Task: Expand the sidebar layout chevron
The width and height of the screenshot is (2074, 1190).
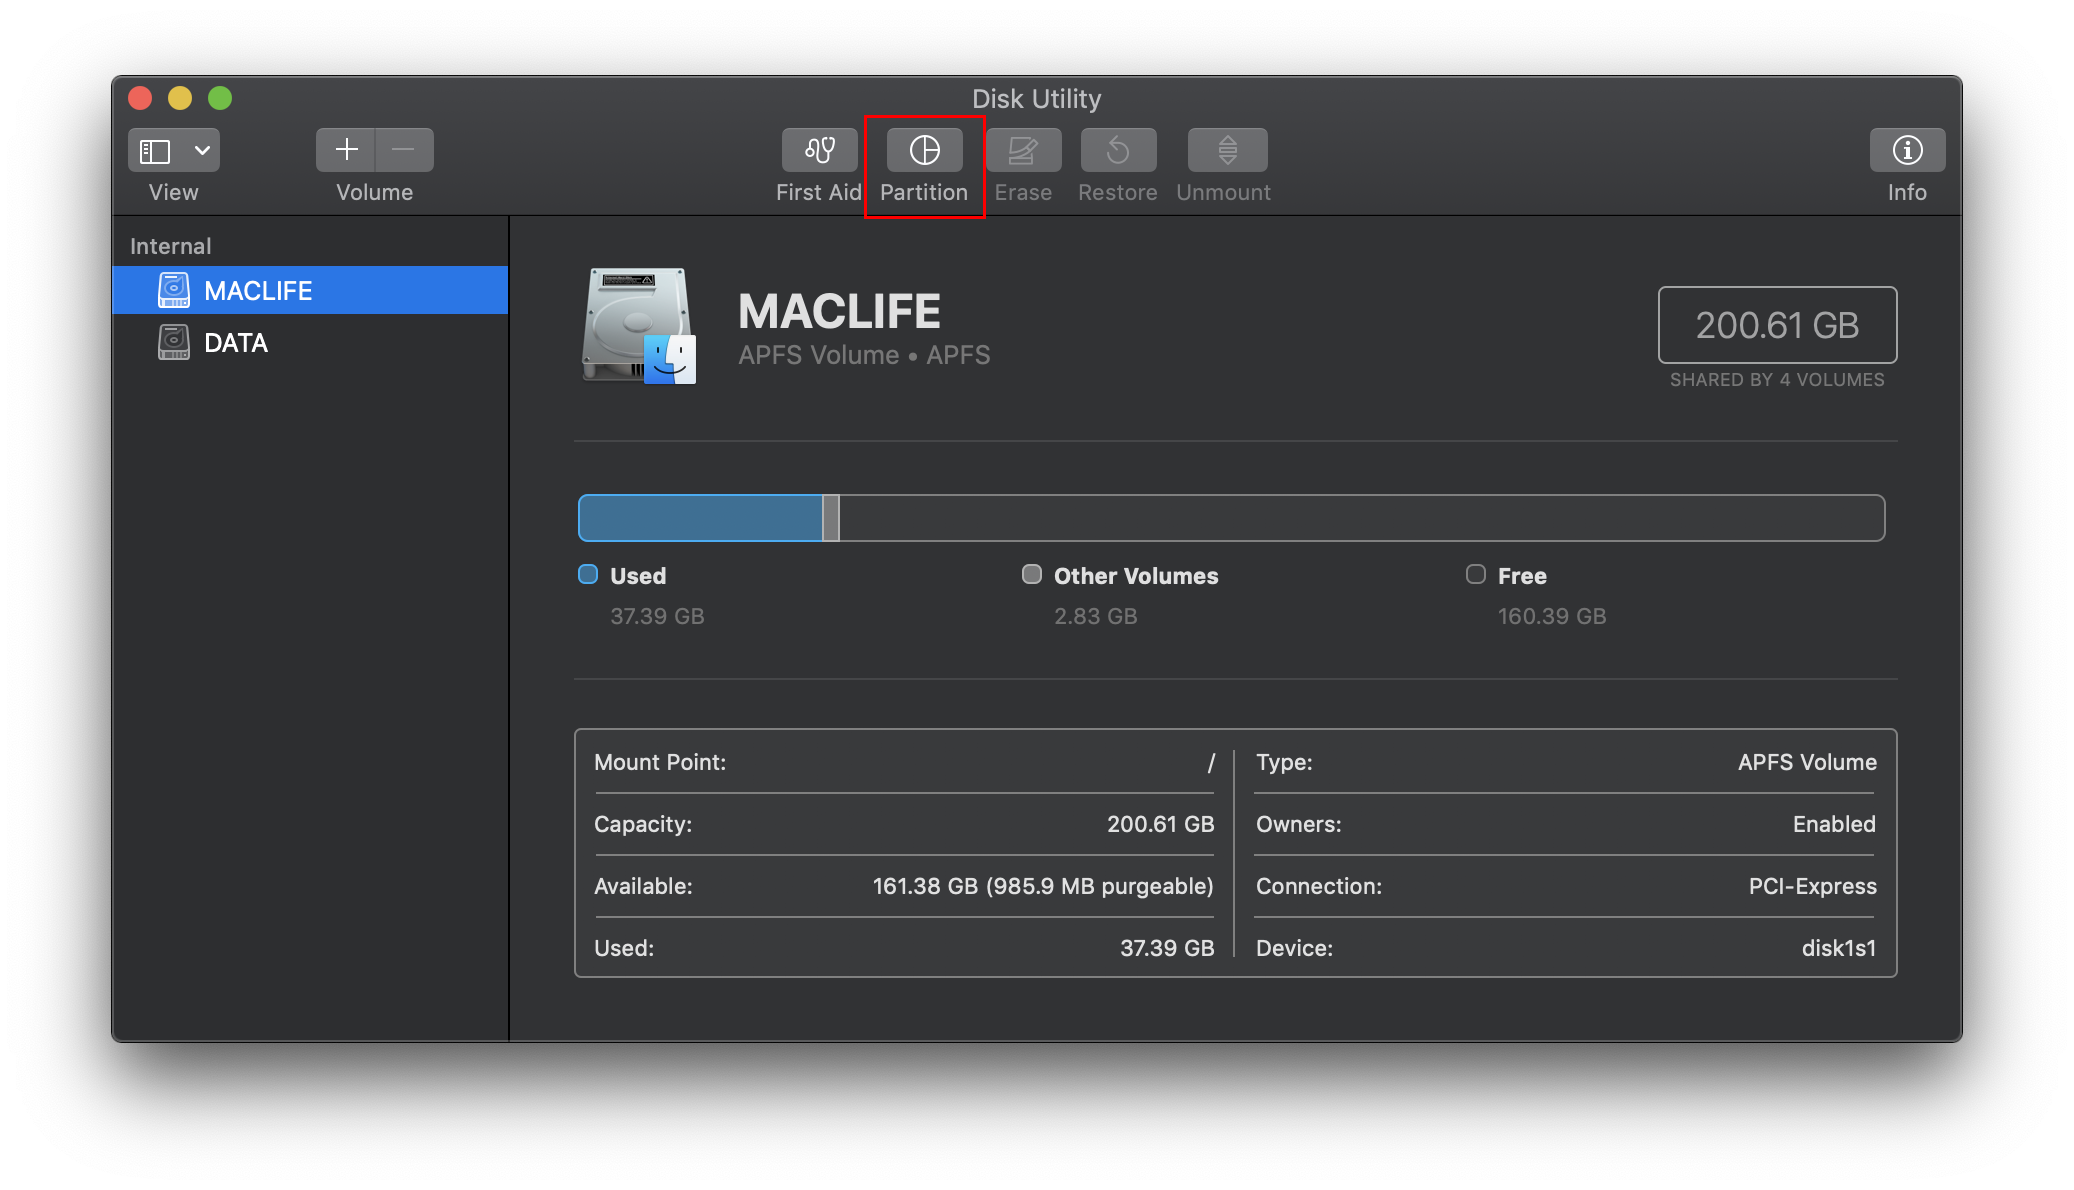Action: coord(202,150)
